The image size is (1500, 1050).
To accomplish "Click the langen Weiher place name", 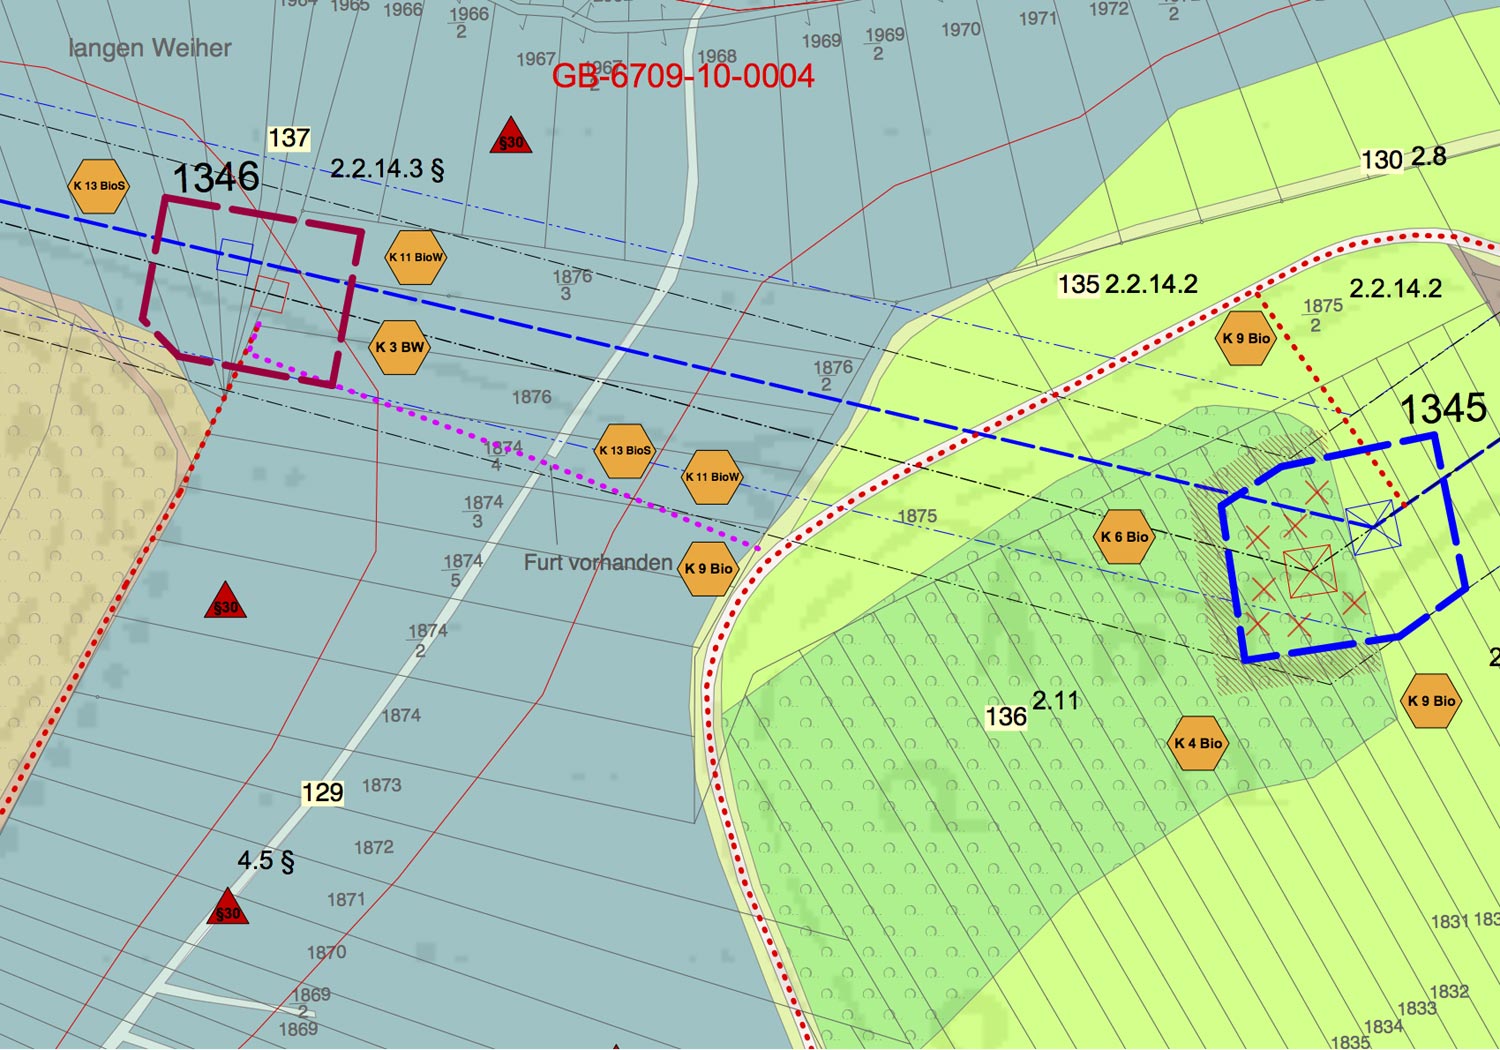I will (150, 48).
